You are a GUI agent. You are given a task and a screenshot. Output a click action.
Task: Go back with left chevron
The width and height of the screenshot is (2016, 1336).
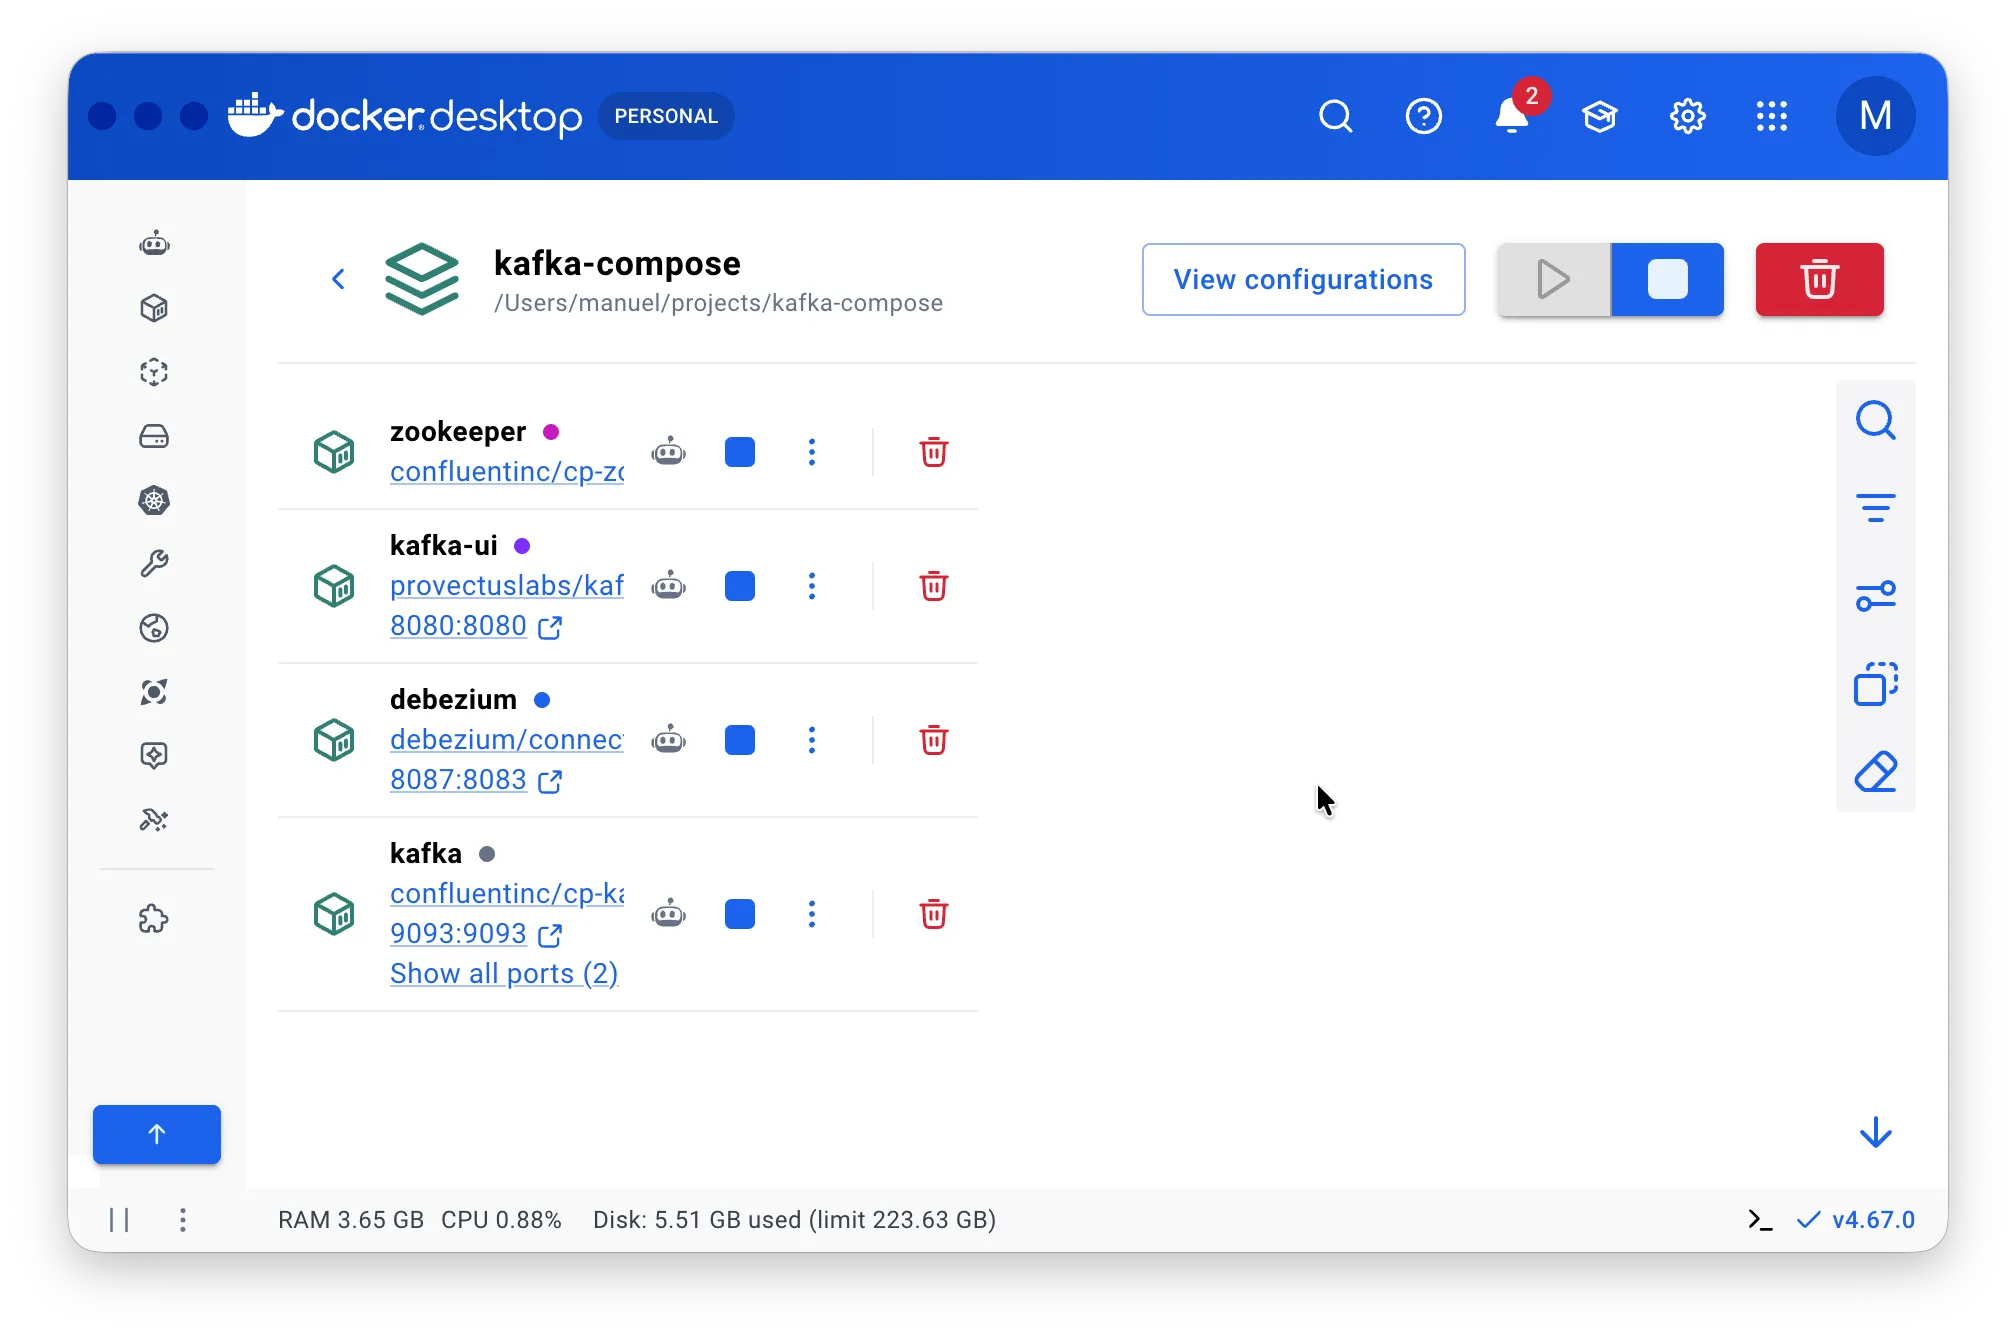click(338, 279)
